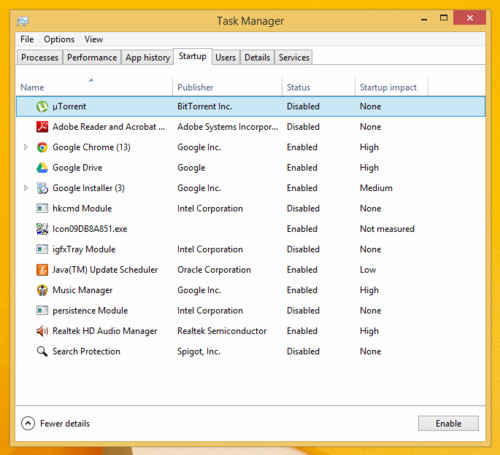500x455 pixels.
Task: Select the Icon09DB8A851.exe entry icon
Action: 42,229
